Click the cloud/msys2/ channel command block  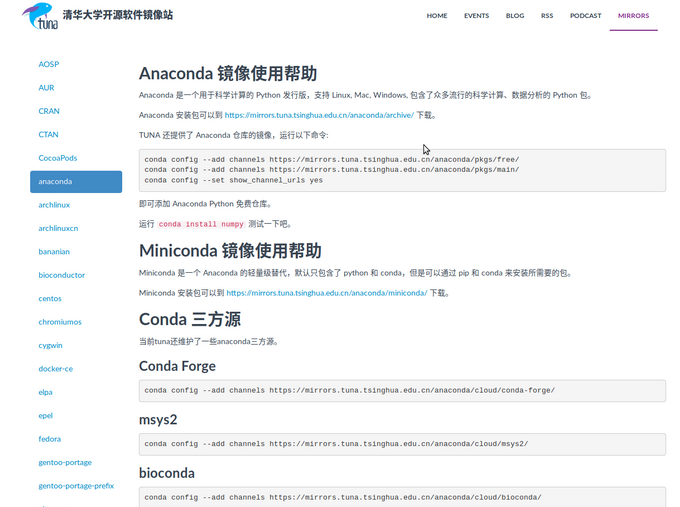(402, 444)
